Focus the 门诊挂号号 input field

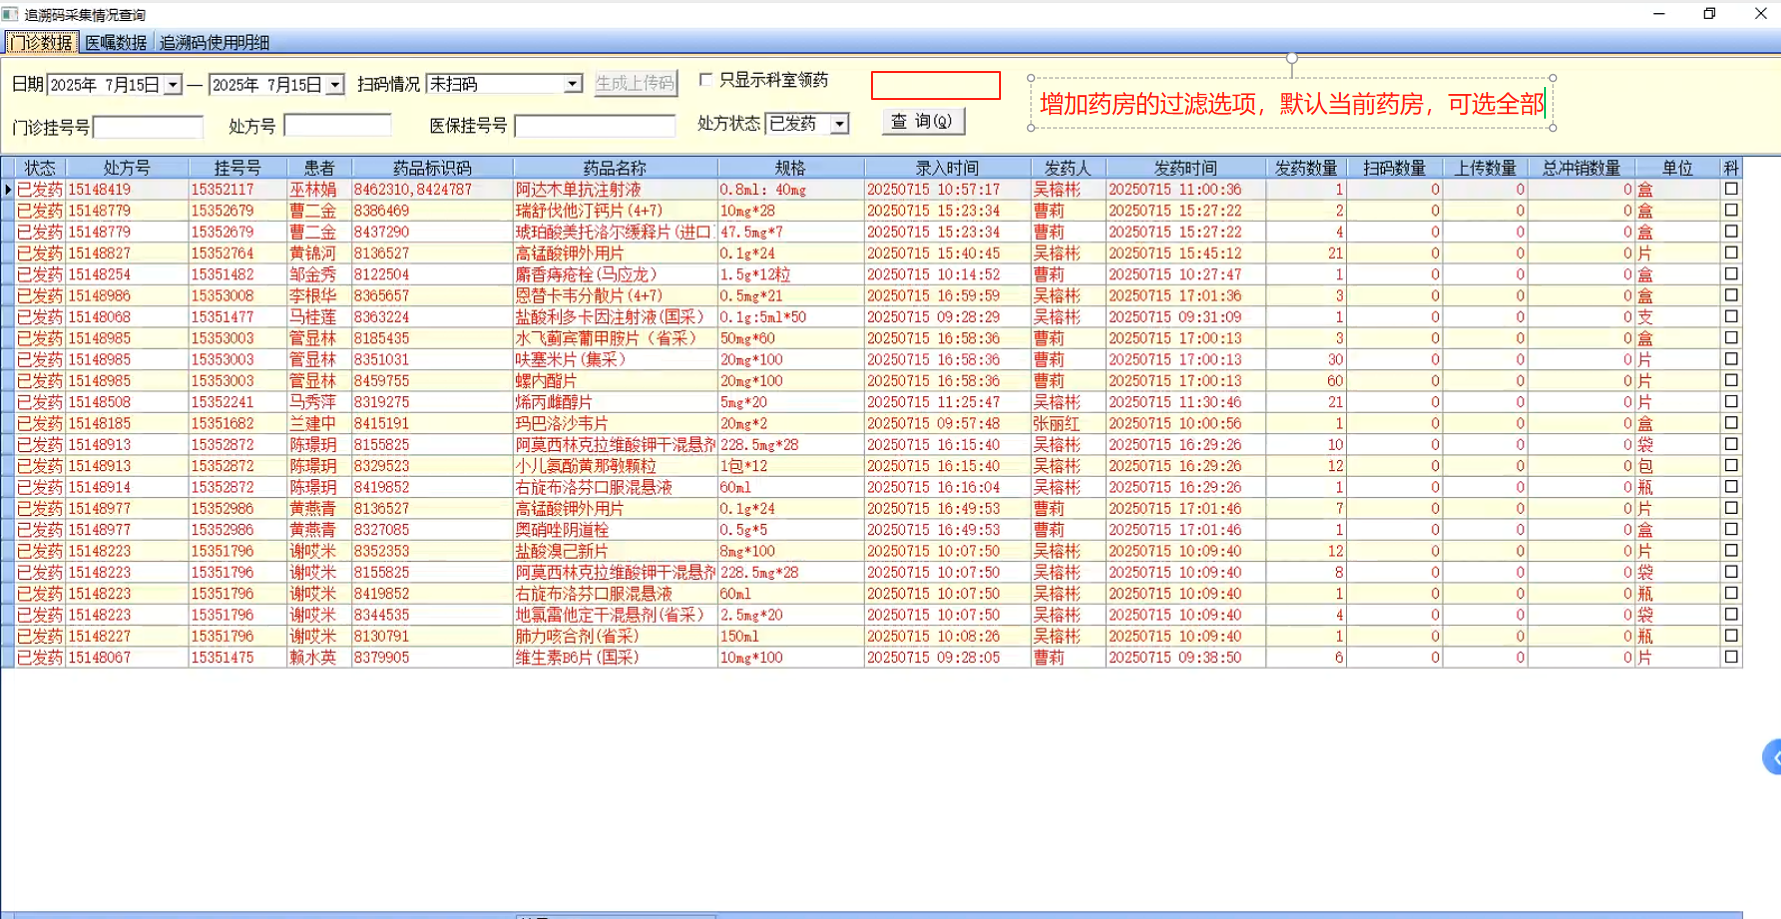(x=148, y=127)
